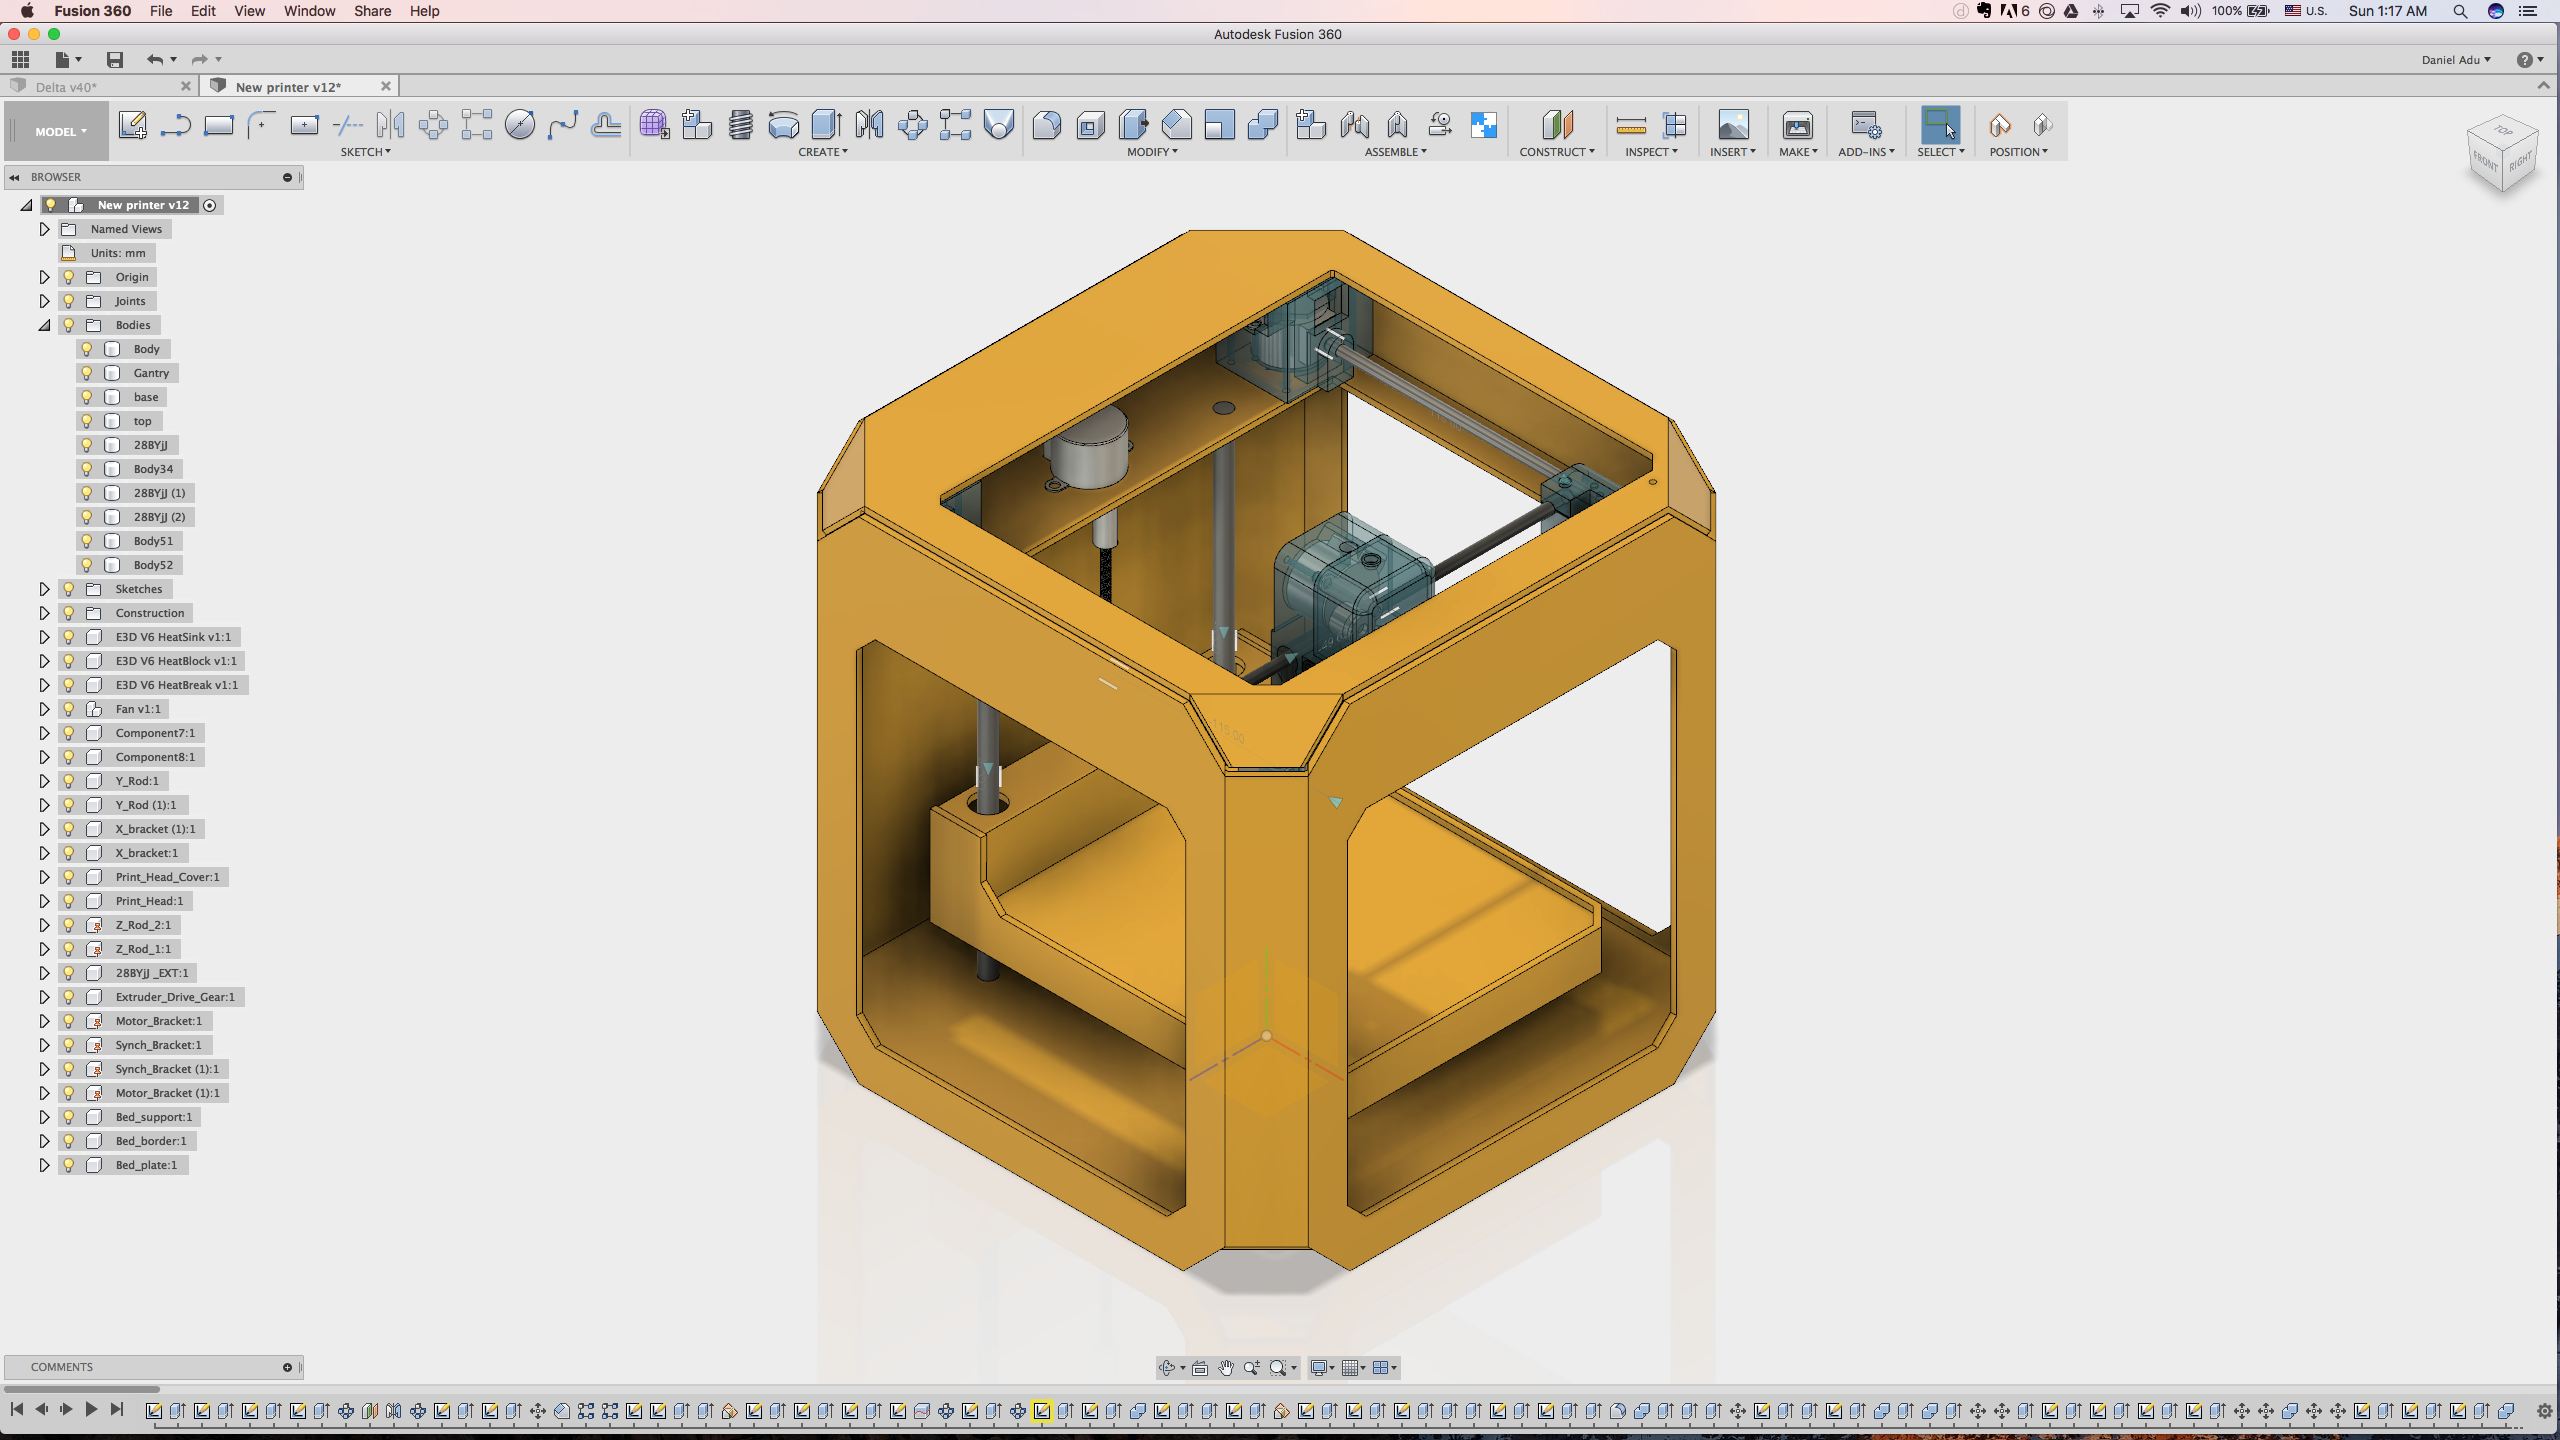Image resolution: width=2560 pixels, height=1440 pixels.
Task: Hide the Body body via lightbulb
Action: coord(87,349)
